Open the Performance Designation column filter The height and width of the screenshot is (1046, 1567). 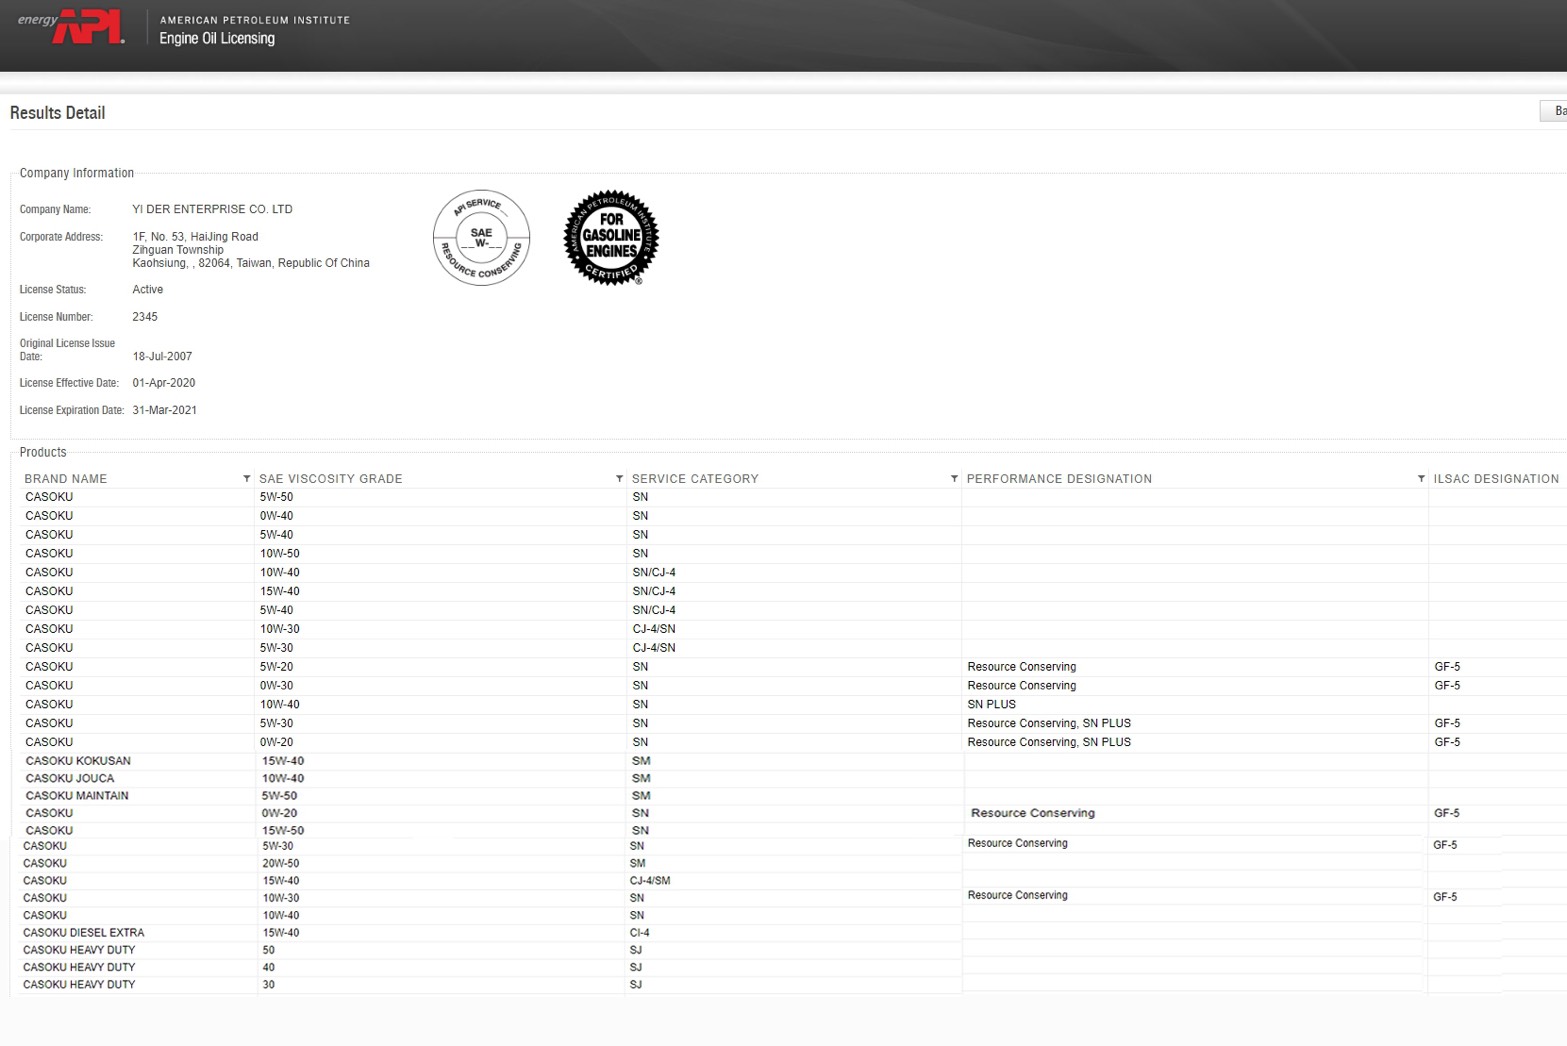tap(1421, 479)
